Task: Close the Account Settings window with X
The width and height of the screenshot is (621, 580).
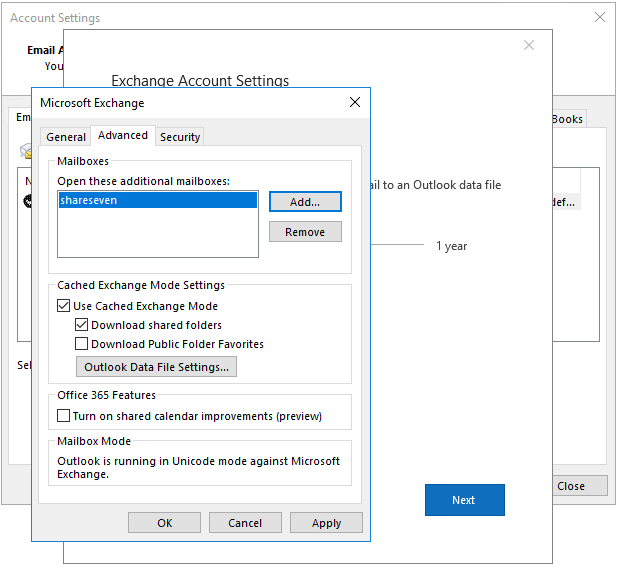Action: pos(600,17)
